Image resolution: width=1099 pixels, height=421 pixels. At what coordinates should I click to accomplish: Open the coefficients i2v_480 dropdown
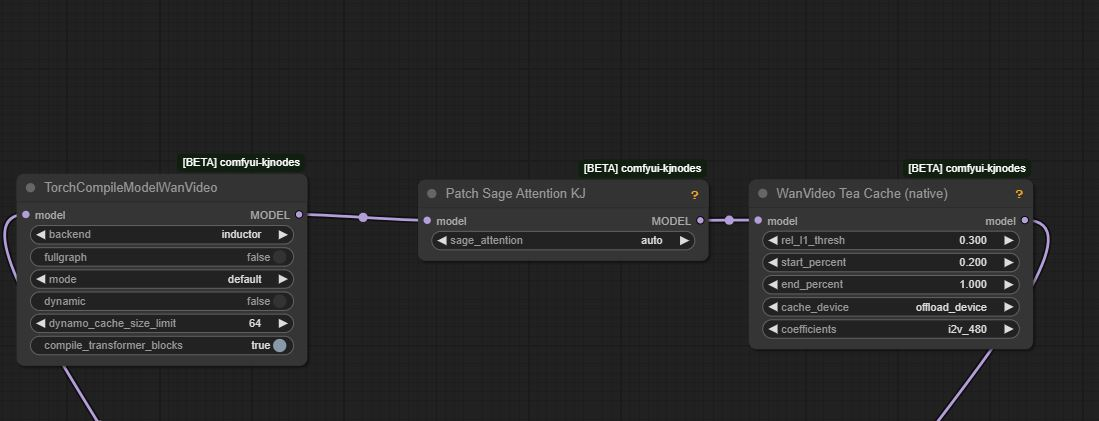(x=891, y=329)
